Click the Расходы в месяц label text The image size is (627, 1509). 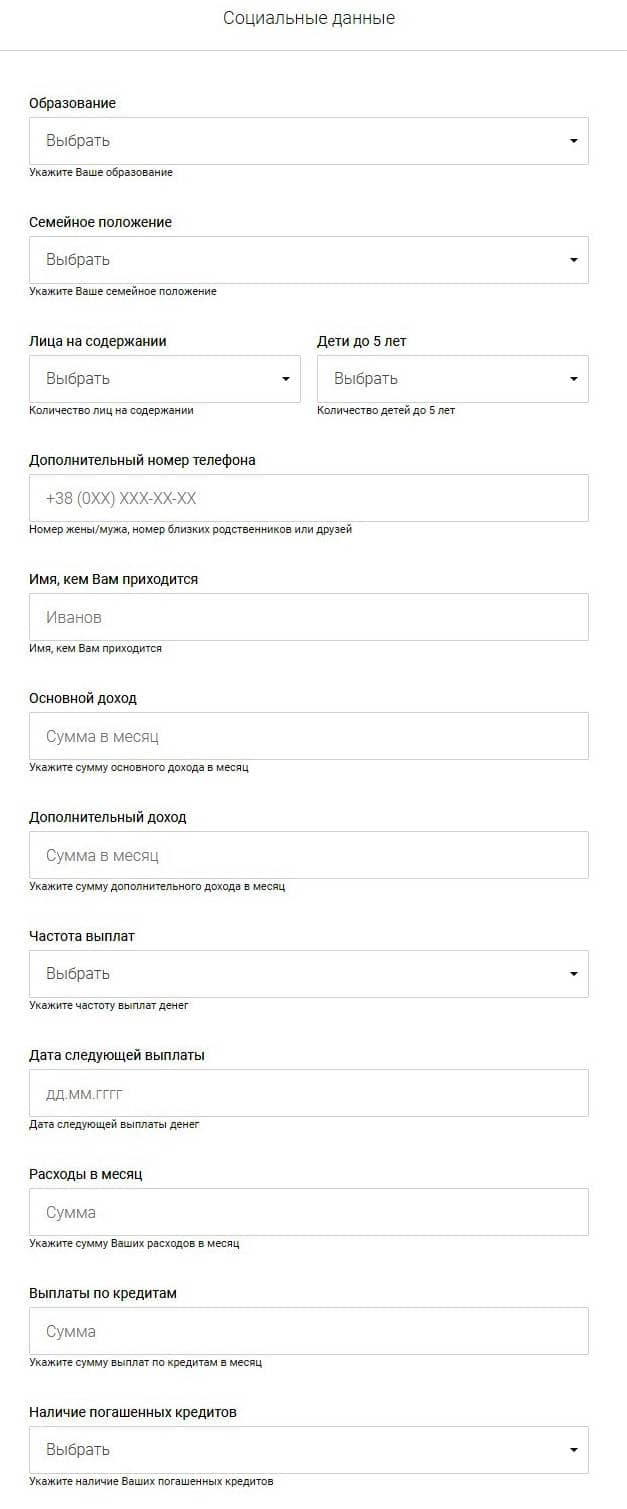pyautogui.click(x=86, y=1174)
